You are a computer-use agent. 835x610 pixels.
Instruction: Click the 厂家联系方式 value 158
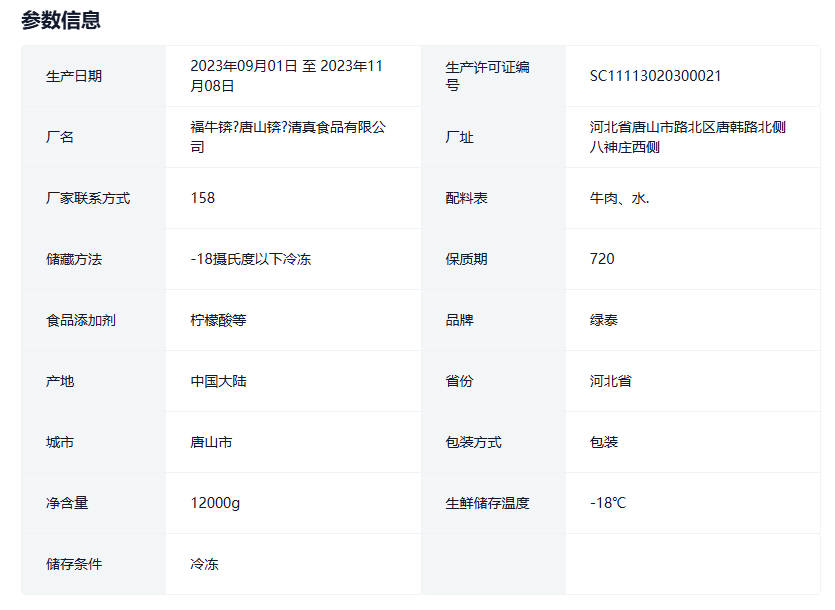(x=203, y=198)
